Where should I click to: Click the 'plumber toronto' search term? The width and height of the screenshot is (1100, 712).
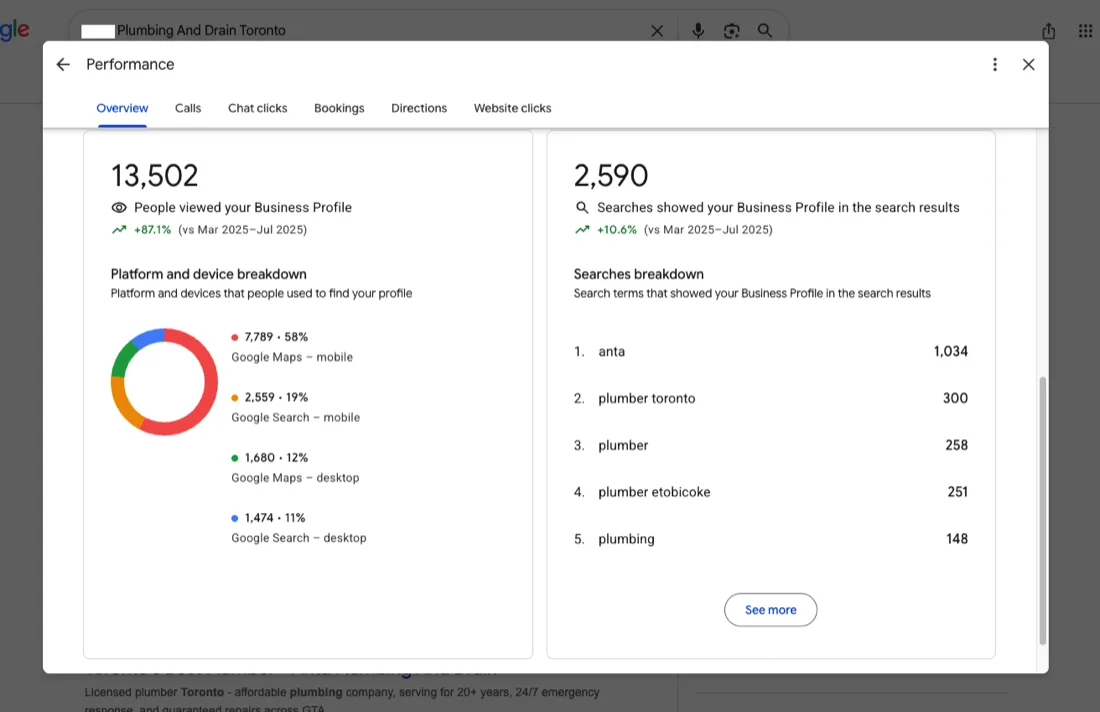[x=647, y=398]
